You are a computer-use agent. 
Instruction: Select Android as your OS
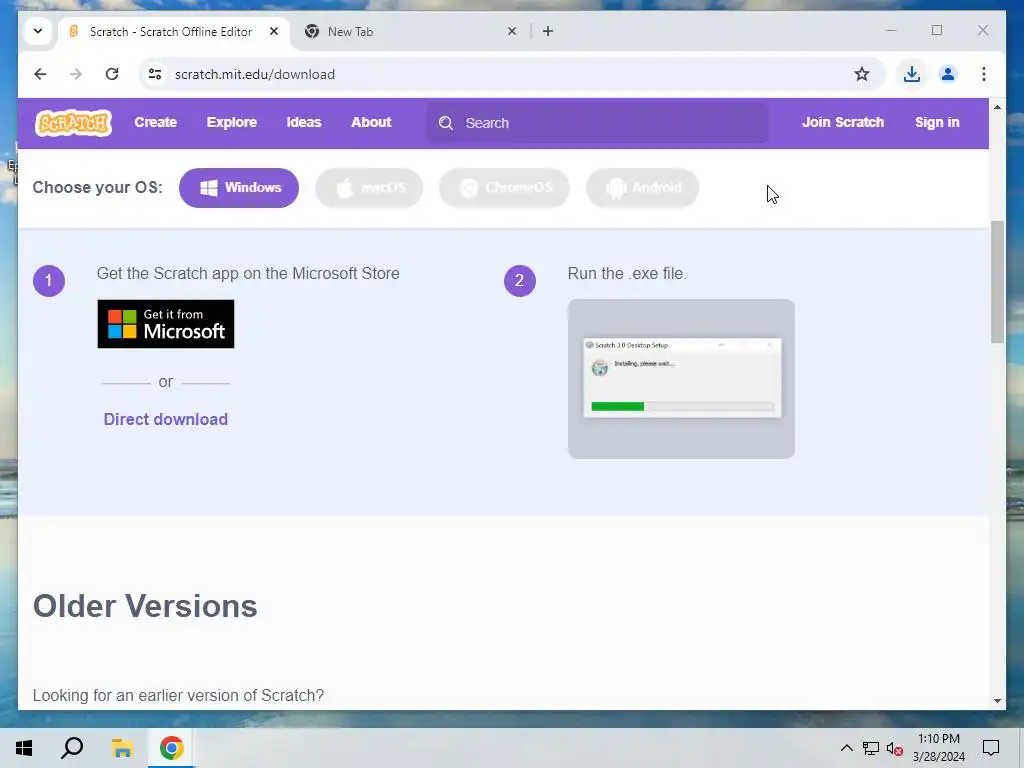click(643, 188)
